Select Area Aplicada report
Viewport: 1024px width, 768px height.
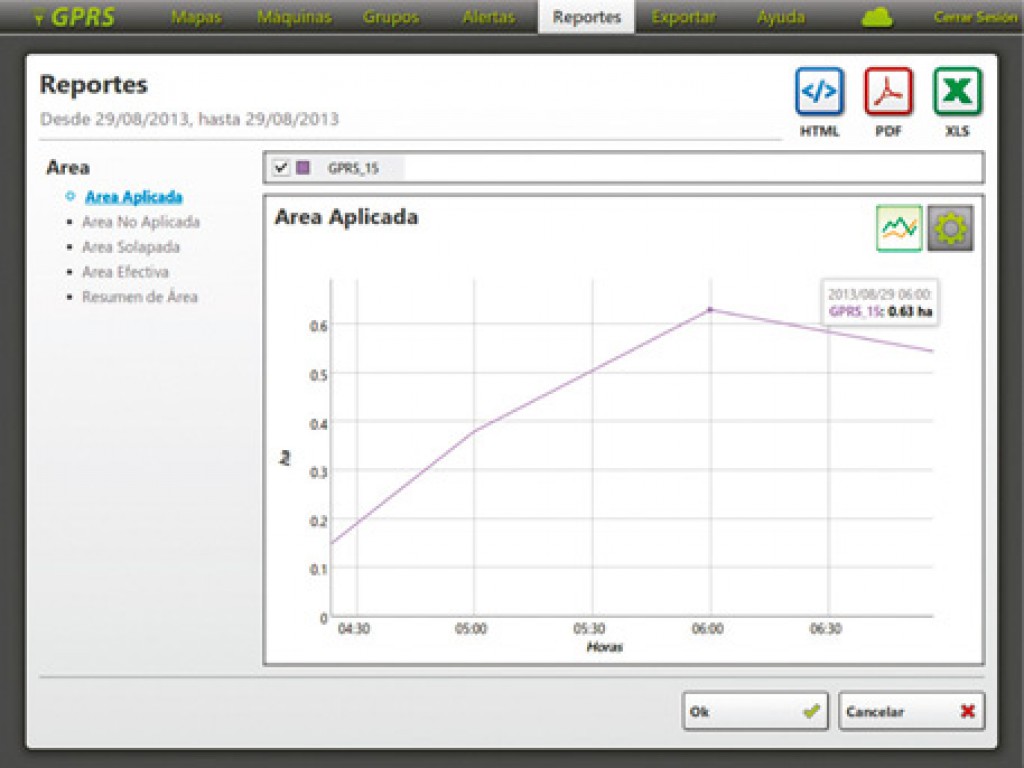coord(133,197)
